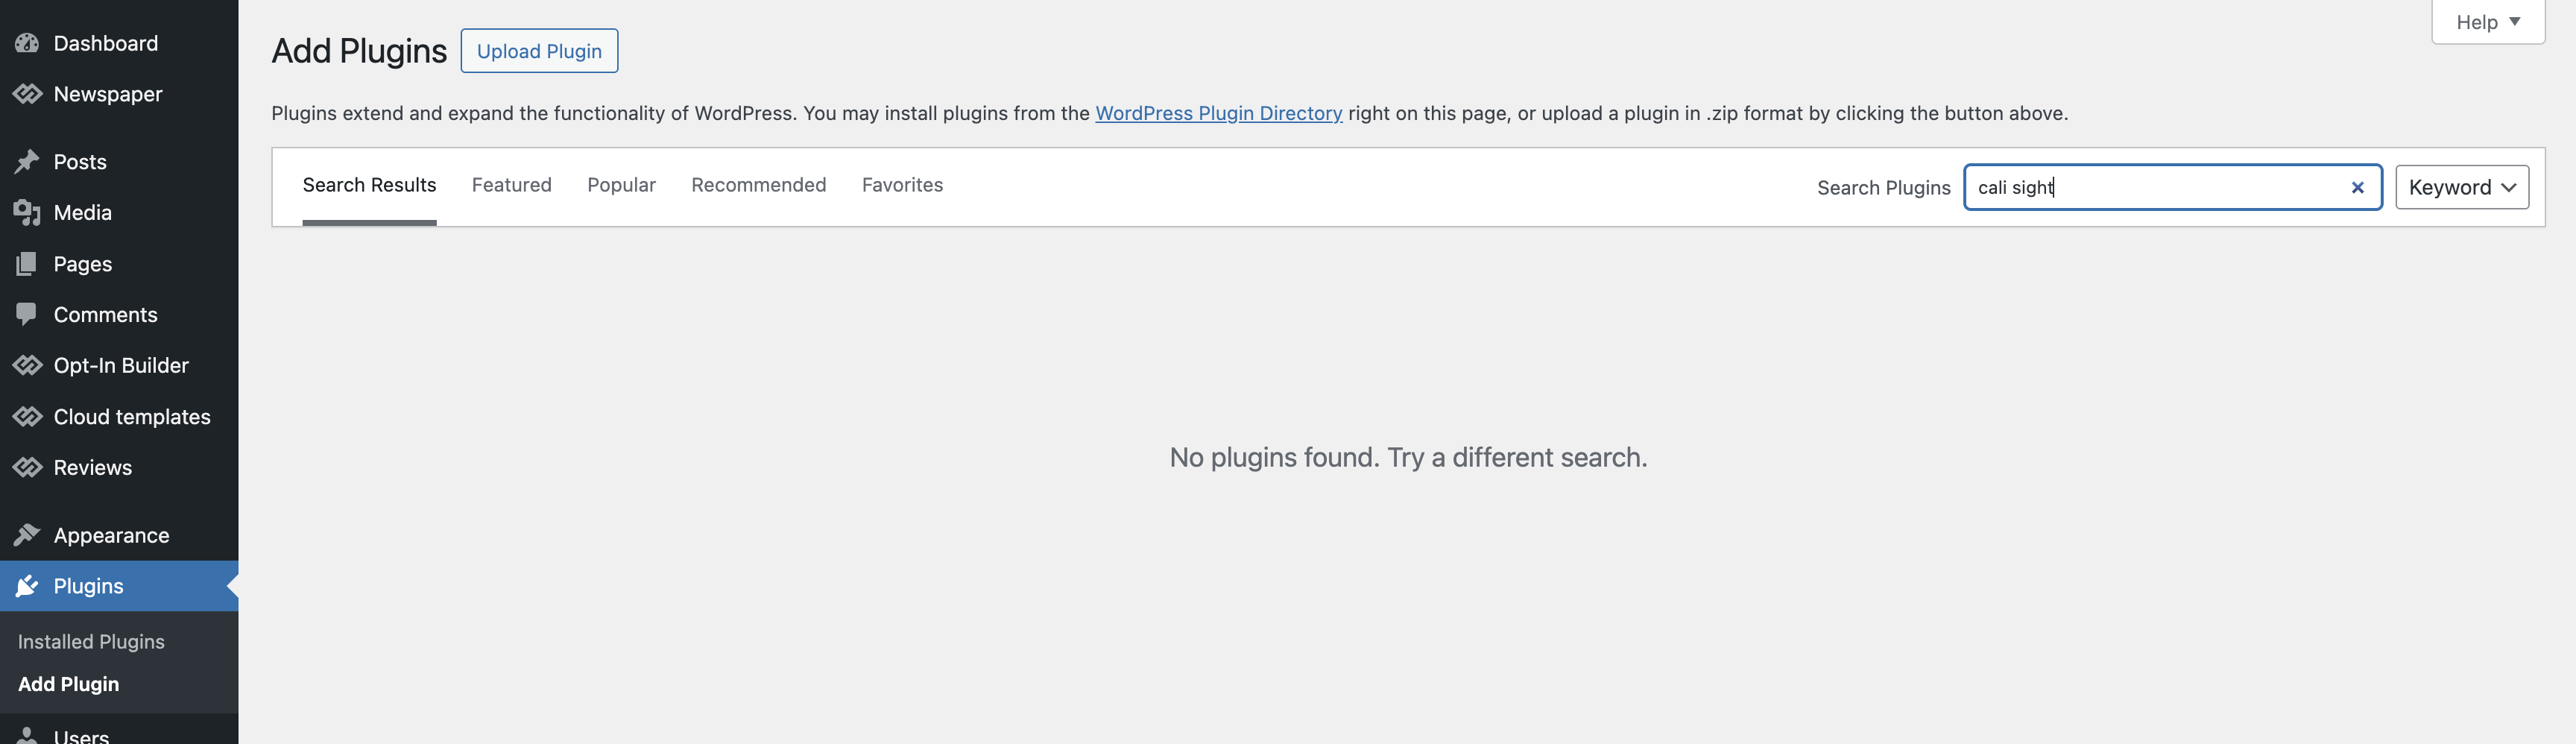Click the Newspaper theme icon
Viewport: 2576px width, 744px height.
27,94
